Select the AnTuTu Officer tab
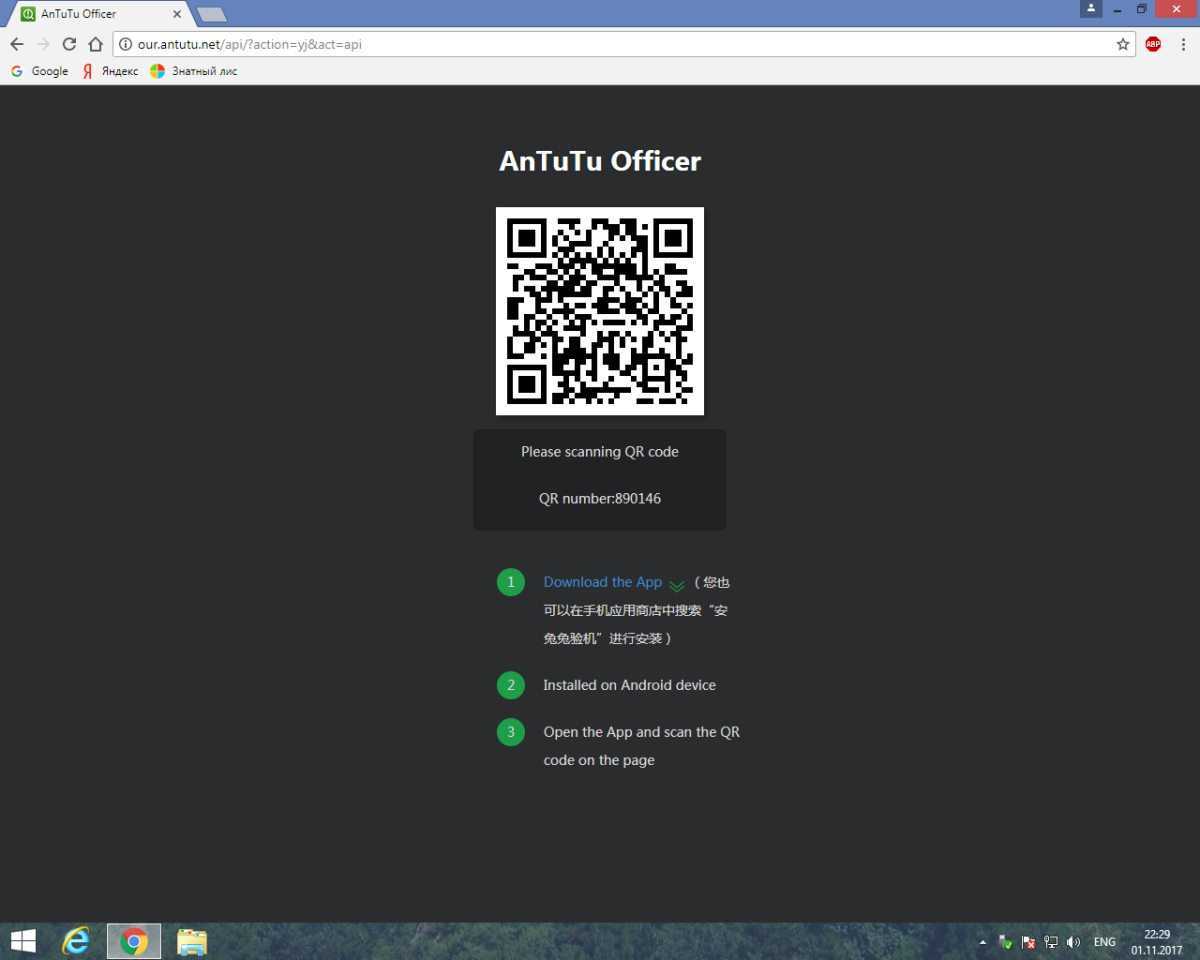 pyautogui.click(x=90, y=14)
